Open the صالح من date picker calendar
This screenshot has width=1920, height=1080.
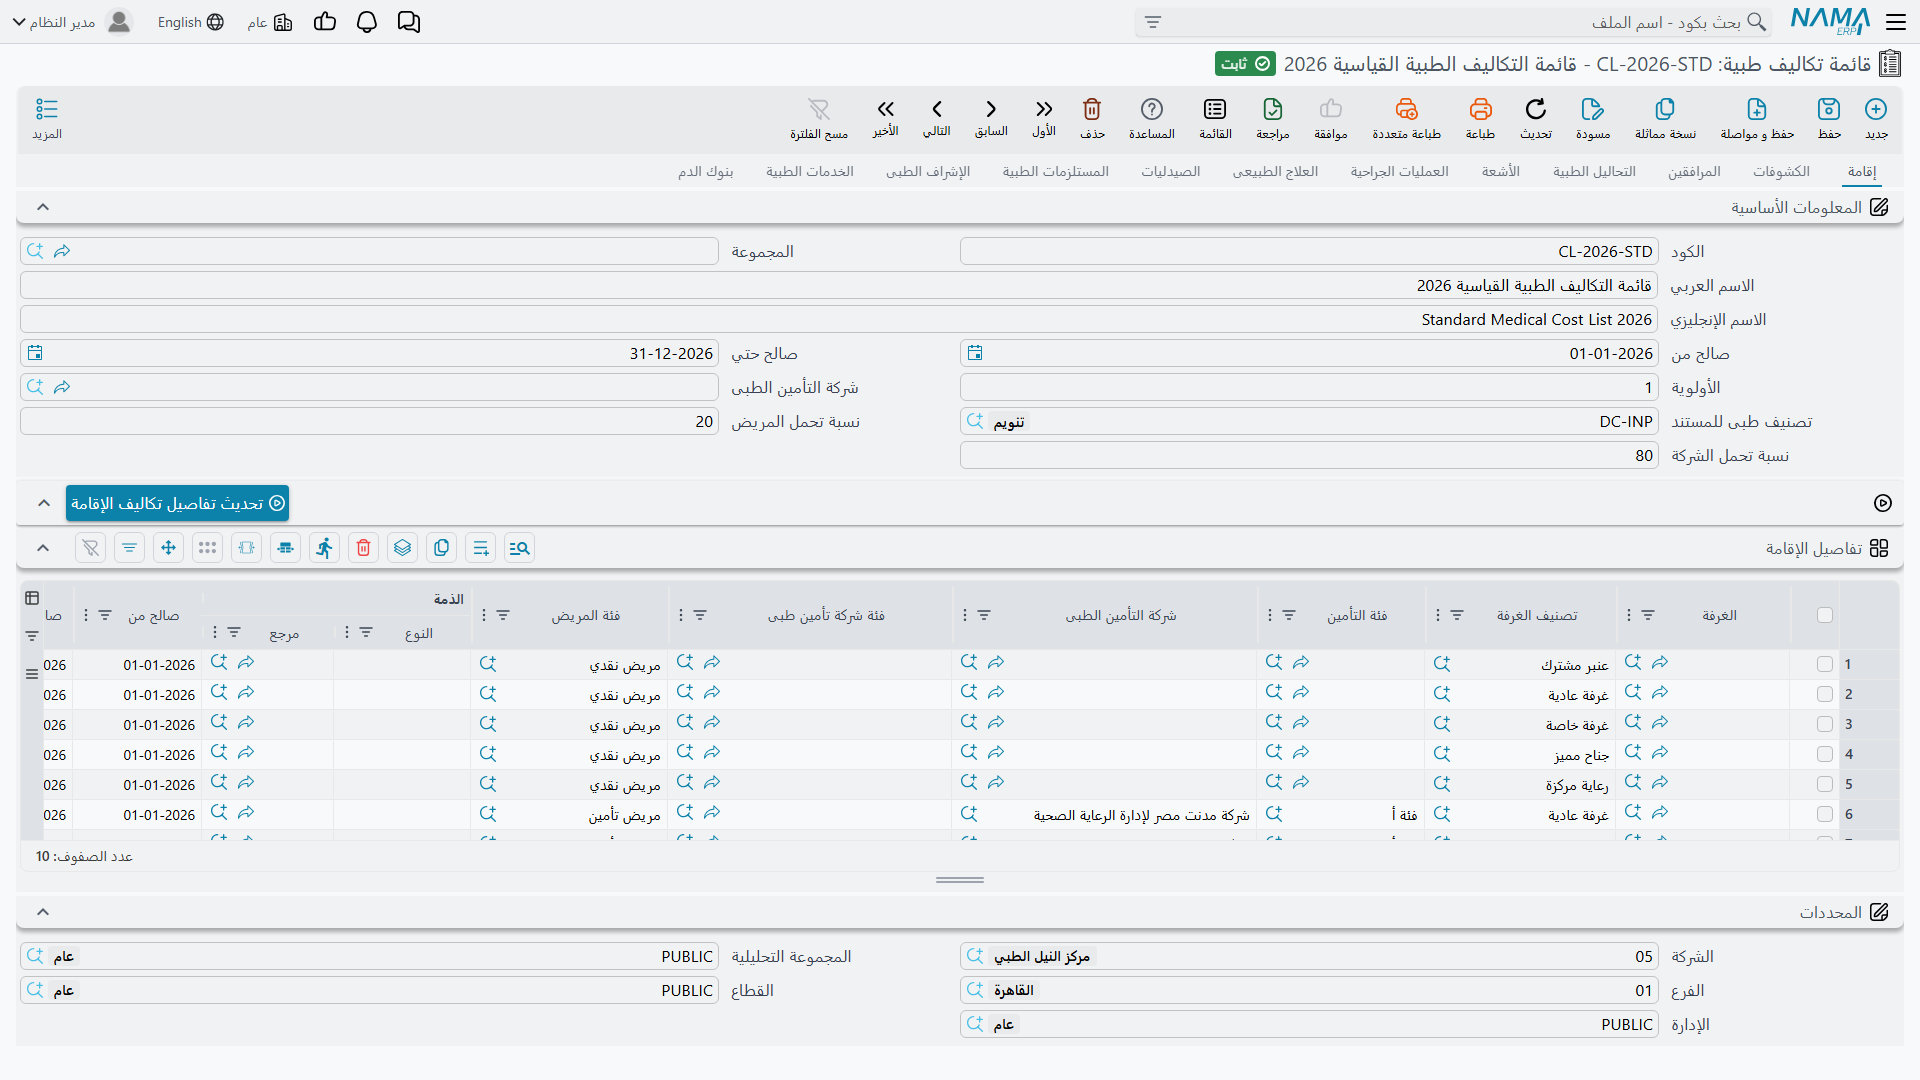tap(975, 353)
